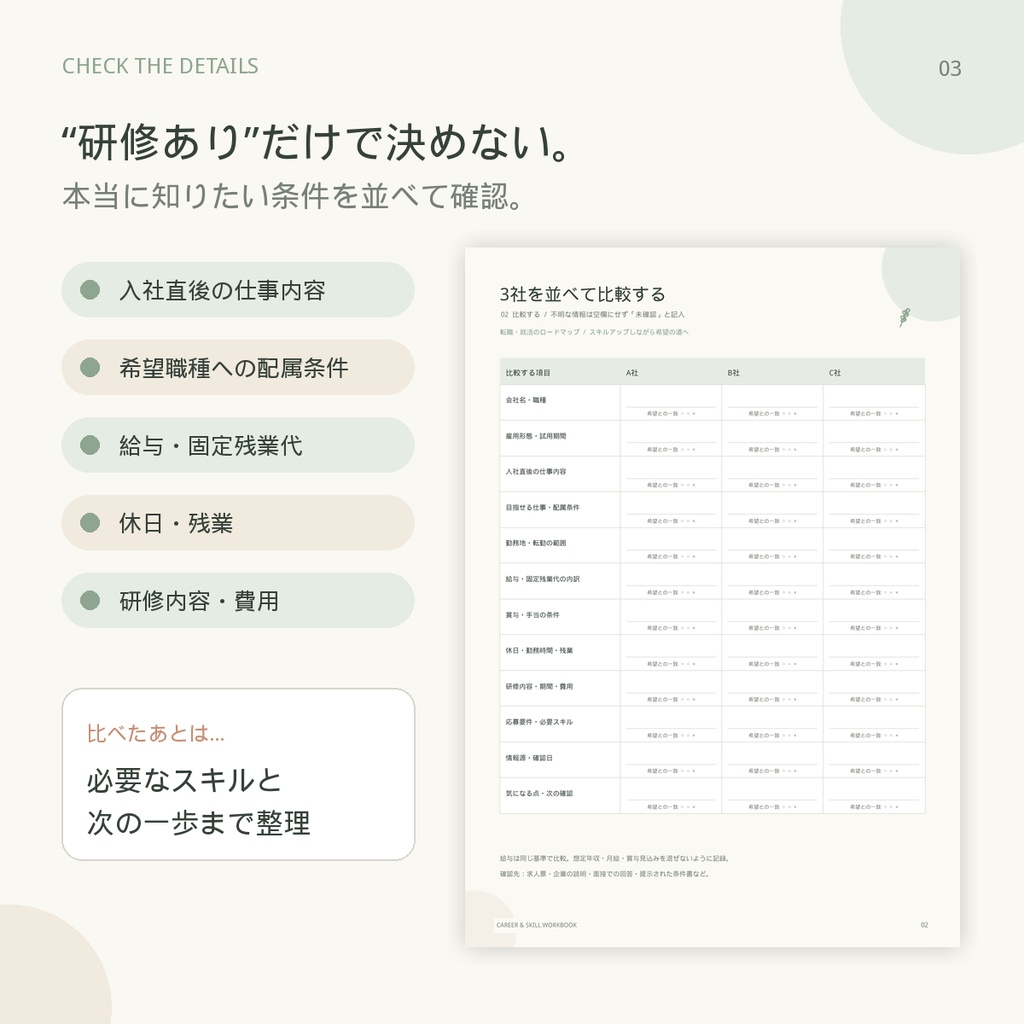The height and width of the screenshot is (1024, 1024).
Task: Click the B社 cell in the 雇用形態・試用期間 row
Action: (773, 438)
